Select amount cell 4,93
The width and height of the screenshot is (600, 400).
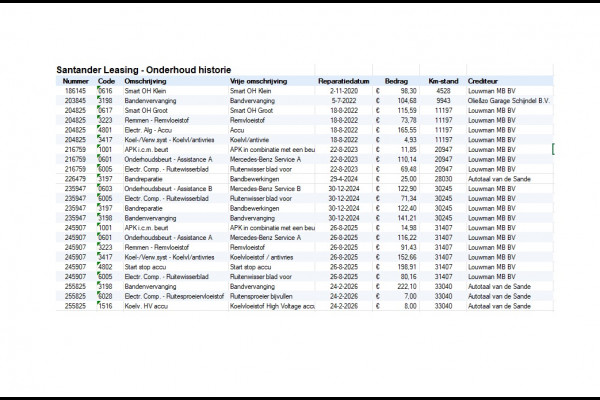(410, 140)
